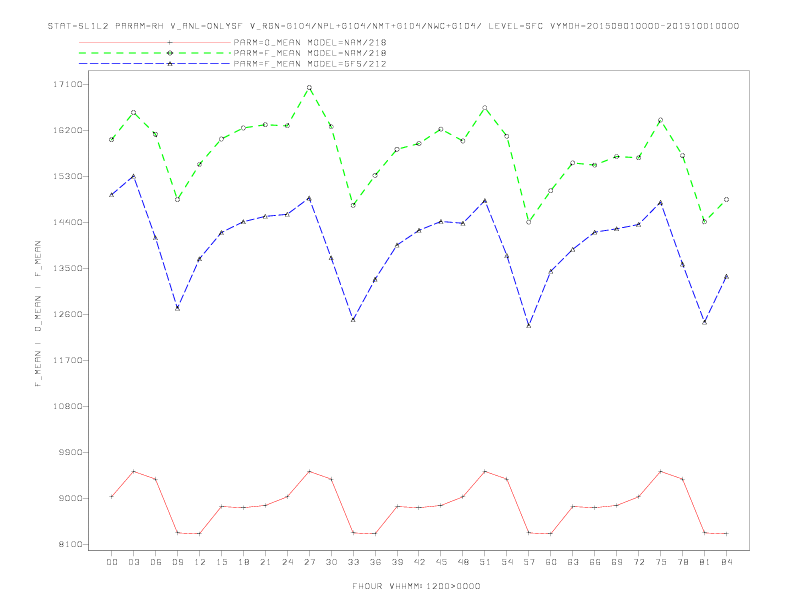Screen dimensions: 792x612
Task: Click green NAM forecast marker at hour 57
Action: [x=529, y=222]
